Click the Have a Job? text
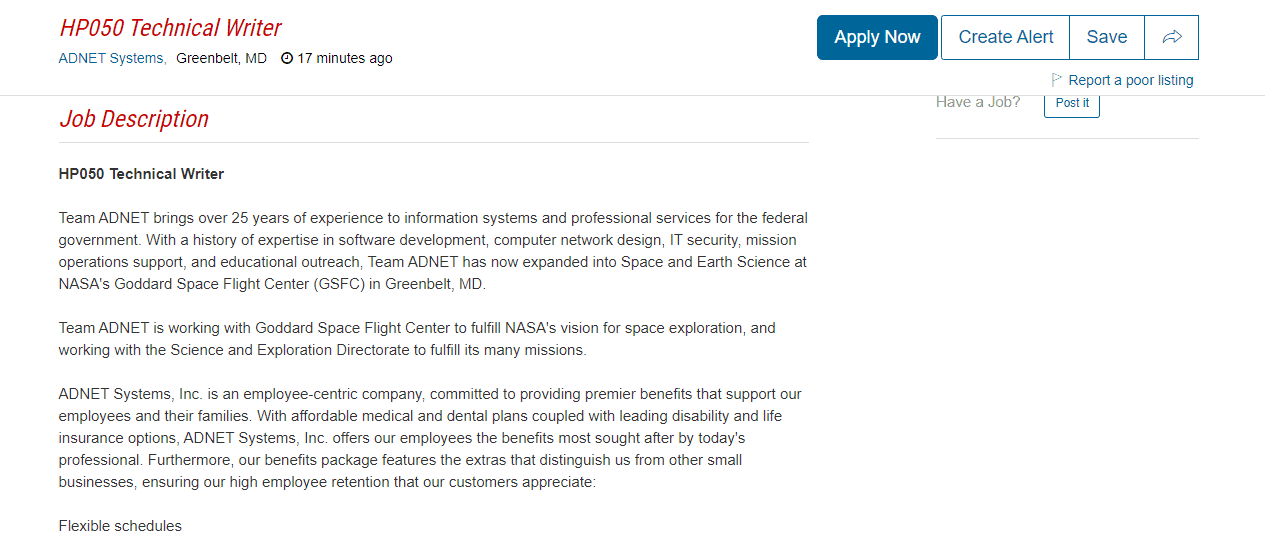1265x536 pixels. point(978,102)
